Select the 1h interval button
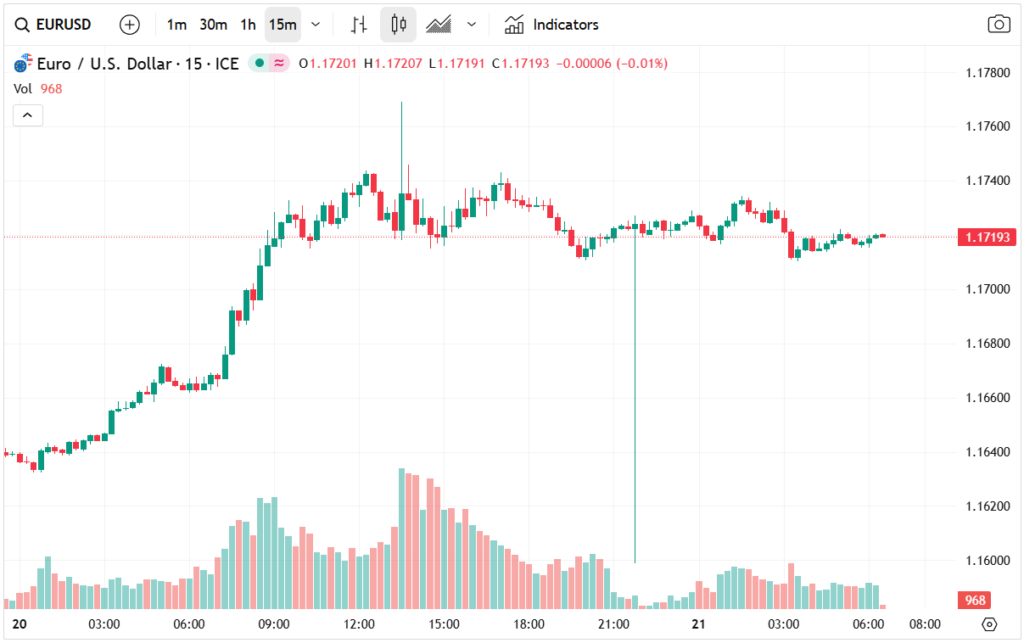 248,24
